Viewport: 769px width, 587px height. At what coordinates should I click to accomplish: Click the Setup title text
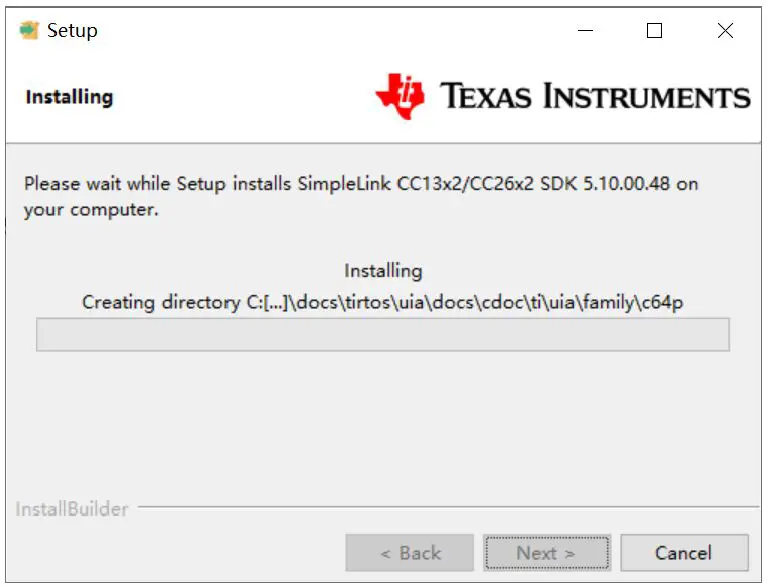coord(72,30)
